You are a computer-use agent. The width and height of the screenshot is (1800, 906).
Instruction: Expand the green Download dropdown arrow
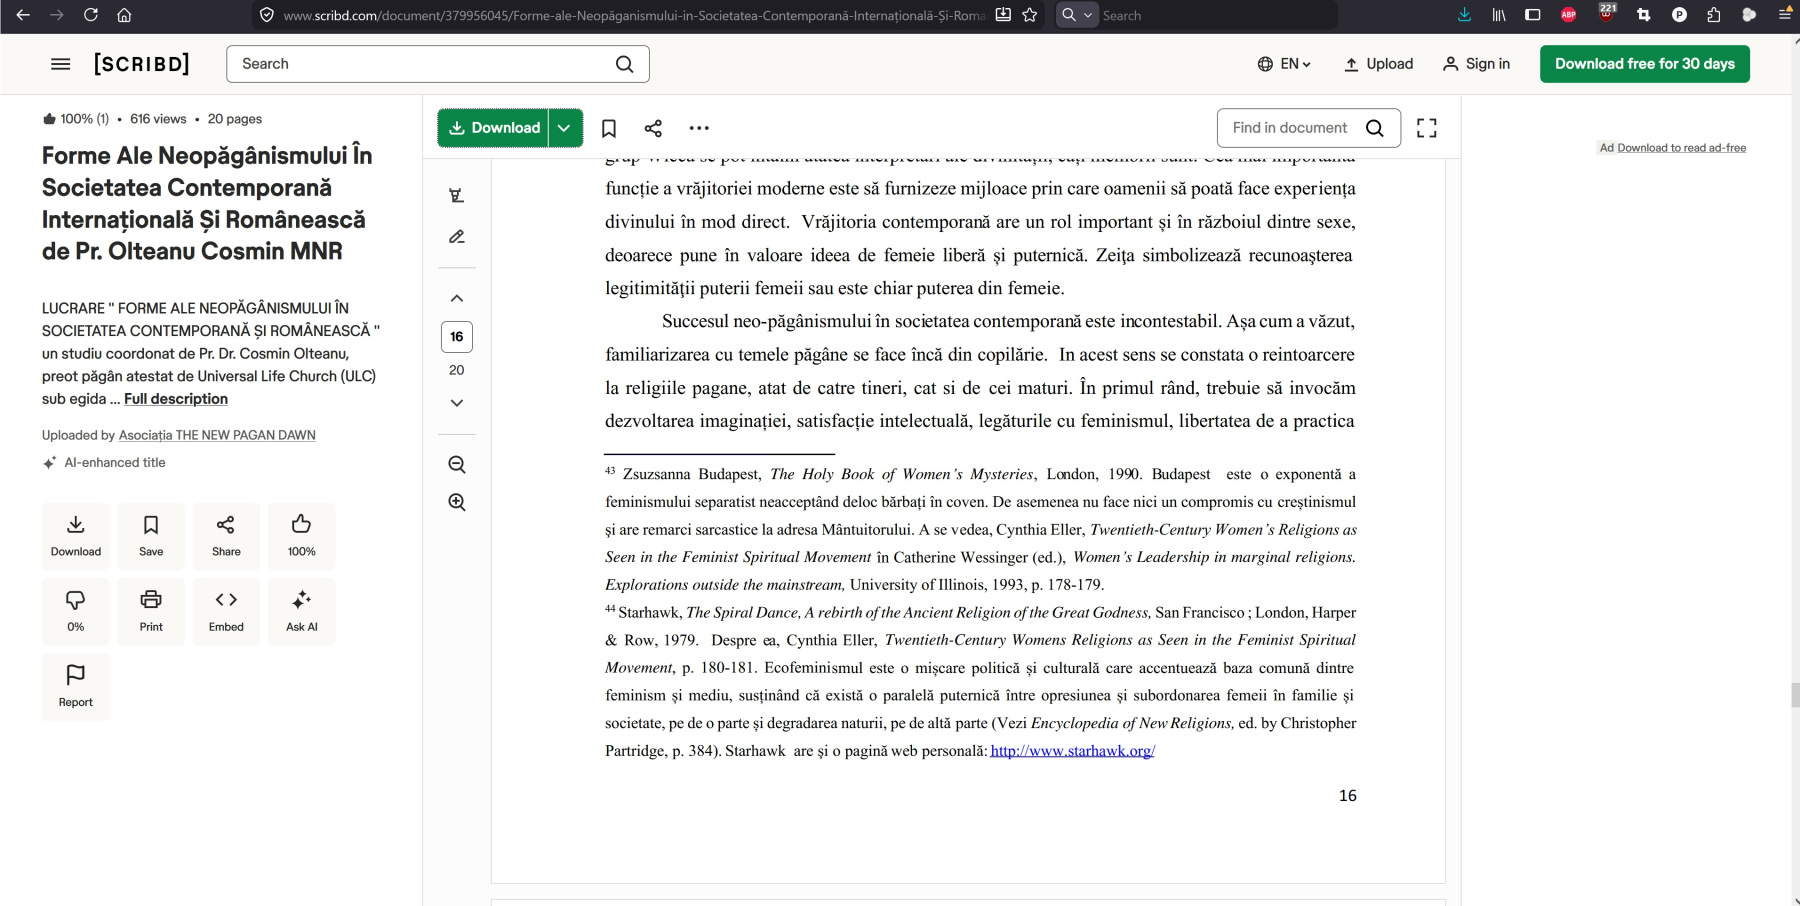coord(565,128)
